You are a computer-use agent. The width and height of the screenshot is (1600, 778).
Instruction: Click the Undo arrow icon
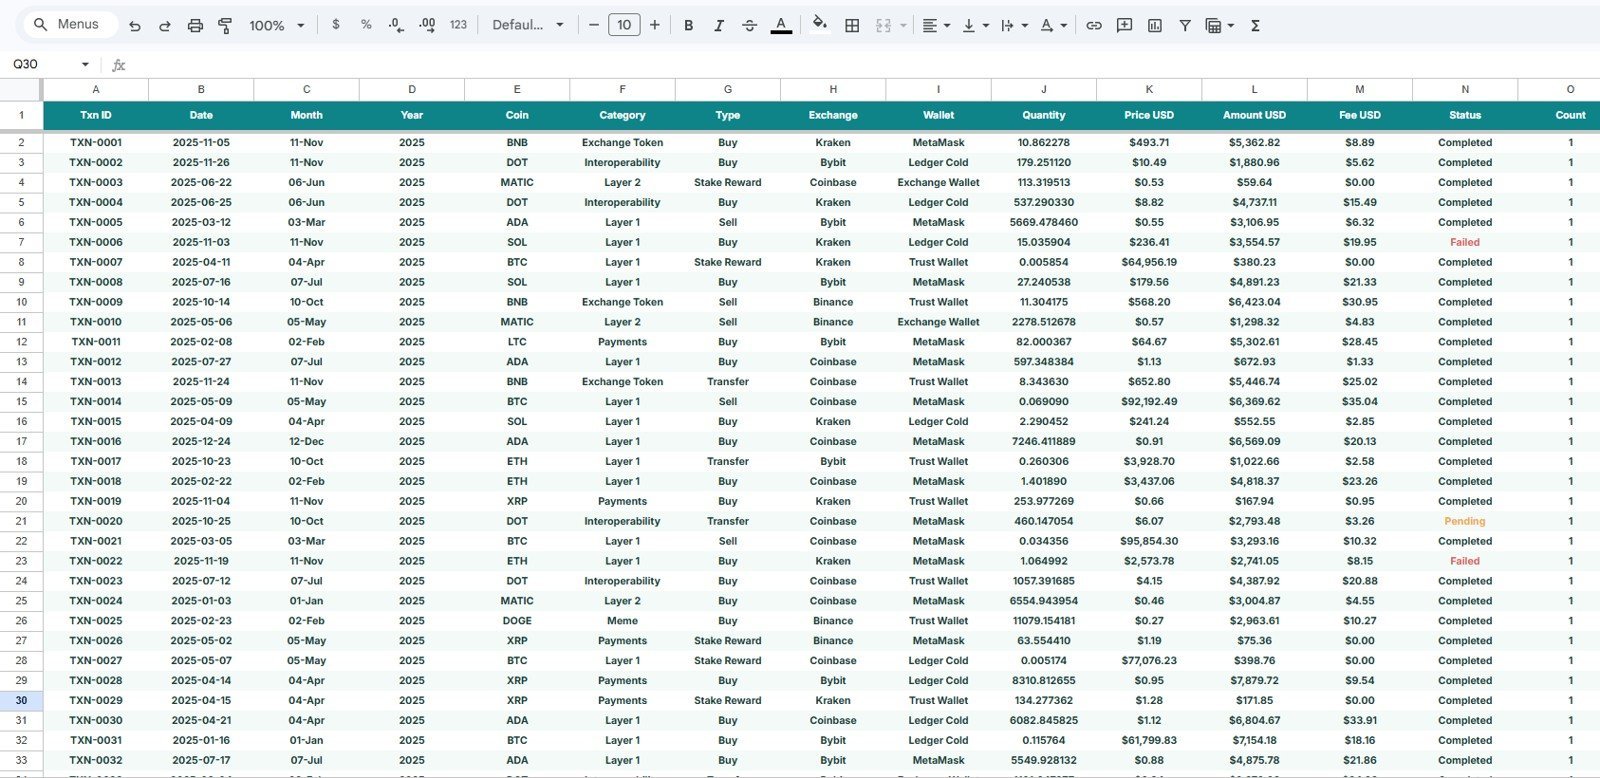pyautogui.click(x=135, y=25)
